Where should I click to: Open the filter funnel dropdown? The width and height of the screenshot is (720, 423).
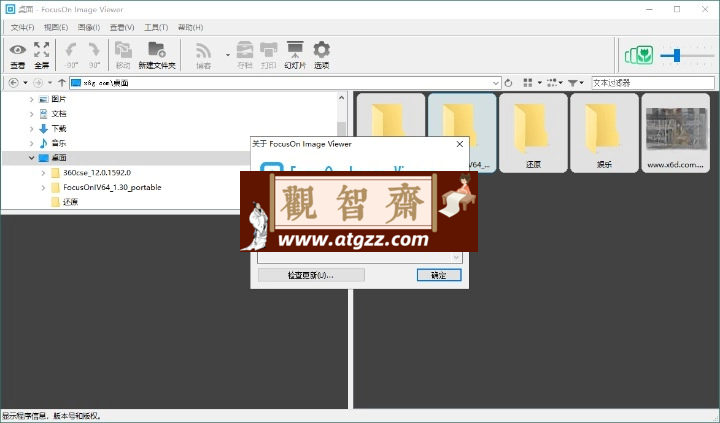click(x=576, y=83)
